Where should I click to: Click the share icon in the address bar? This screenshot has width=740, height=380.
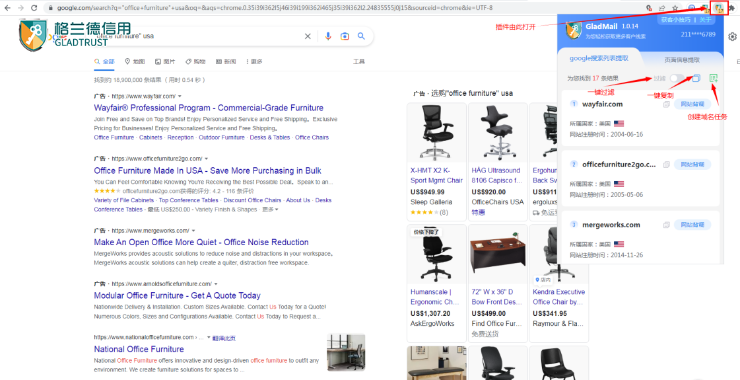(662, 8)
